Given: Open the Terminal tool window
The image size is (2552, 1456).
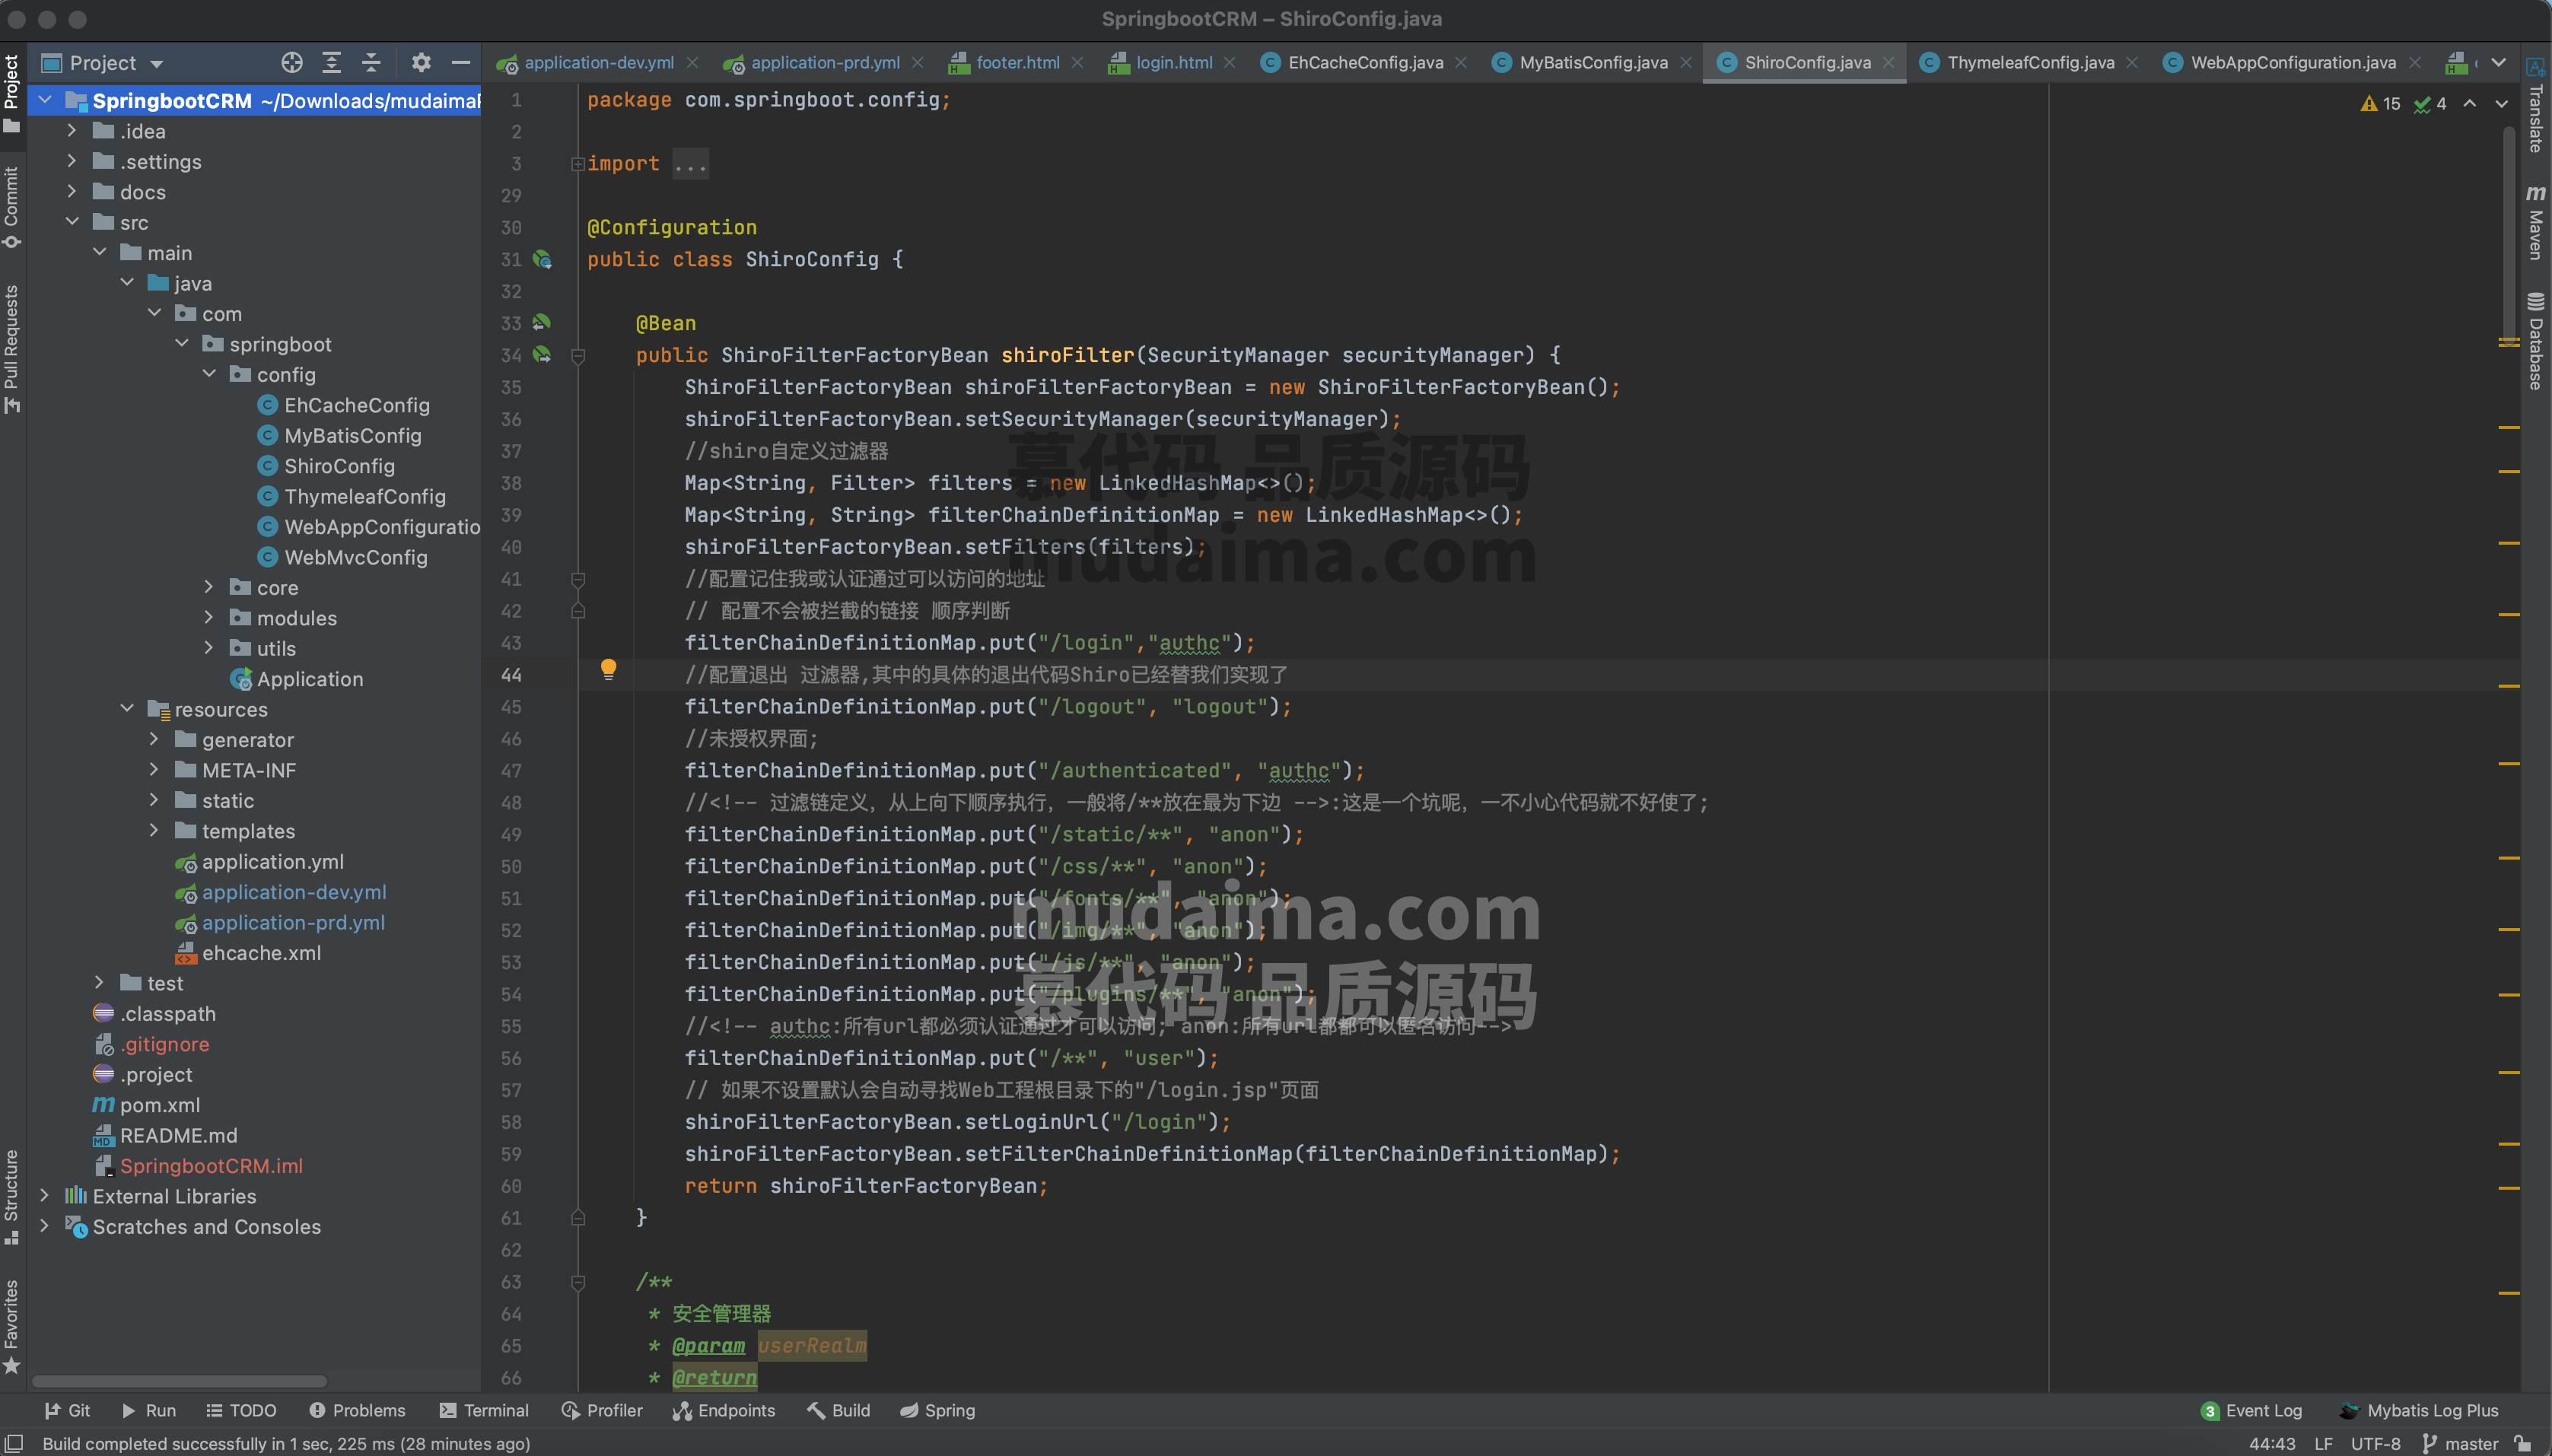Looking at the screenshot, I should pos(484,1410).
